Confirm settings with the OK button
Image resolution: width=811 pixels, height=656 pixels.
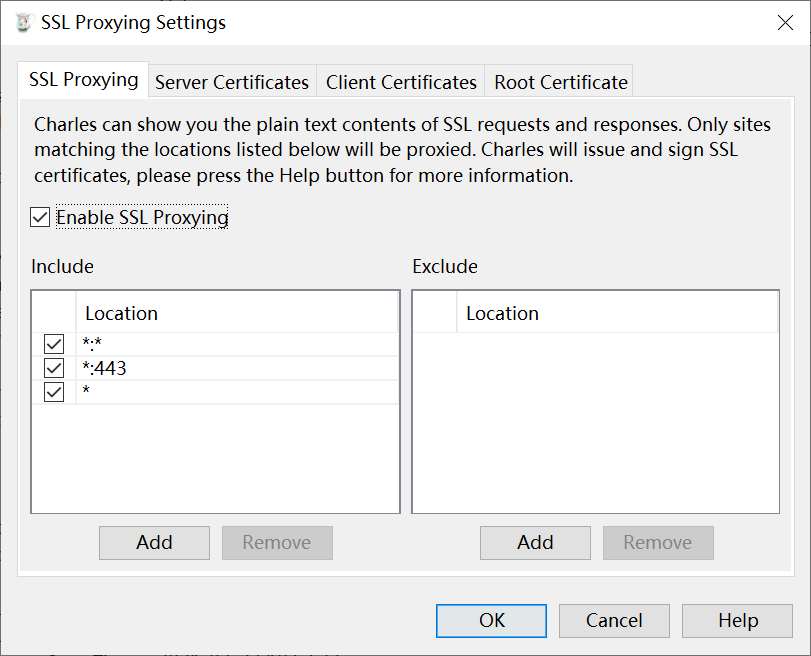[x=491, y=621]
